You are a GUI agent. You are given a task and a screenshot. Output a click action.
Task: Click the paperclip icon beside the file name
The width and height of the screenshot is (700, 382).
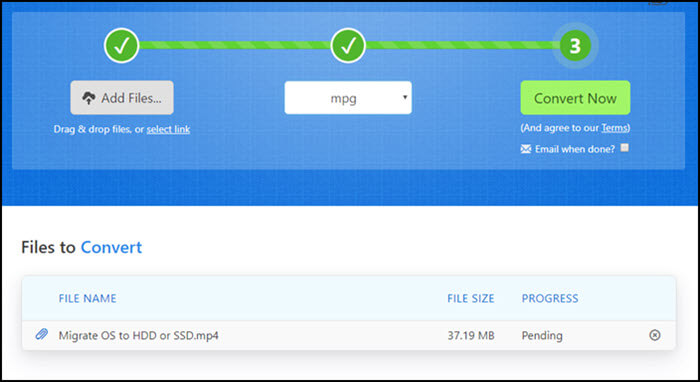pos(42,334)
